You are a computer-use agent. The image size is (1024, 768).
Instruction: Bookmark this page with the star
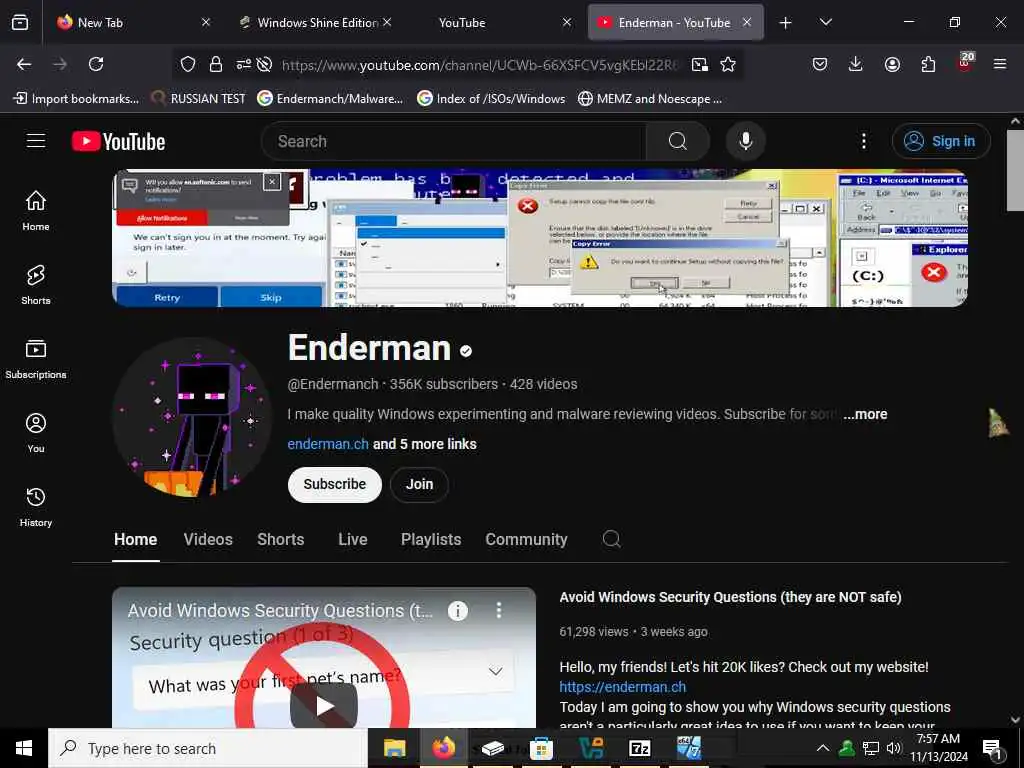728,64
